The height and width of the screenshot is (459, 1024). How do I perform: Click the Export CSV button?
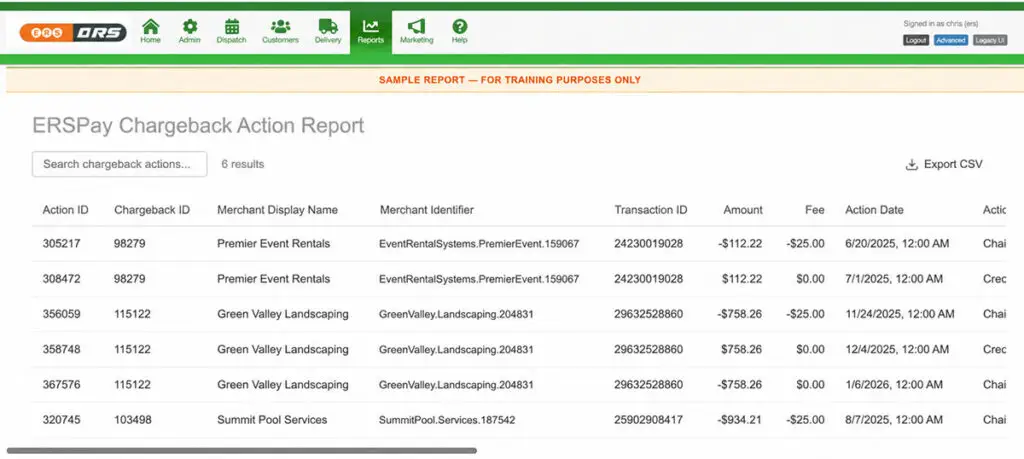944,165
